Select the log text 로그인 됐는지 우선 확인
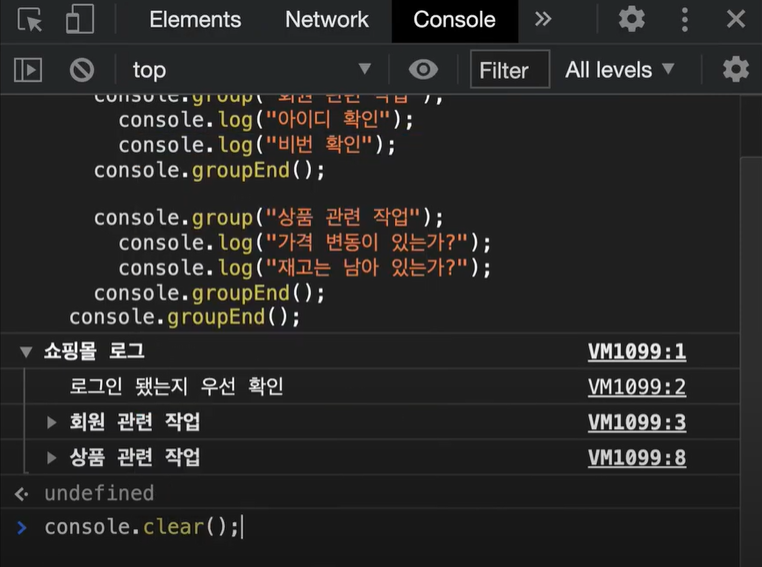The width and height of the screenshot is (762, 567). pos(176,387)
